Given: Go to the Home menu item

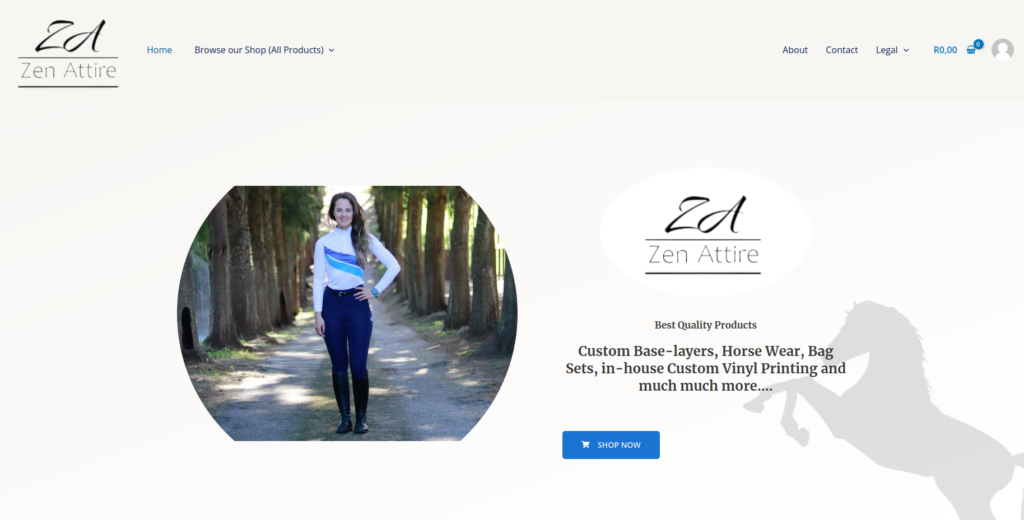Looking at the screenshot, I should click(x=159, y=50).
